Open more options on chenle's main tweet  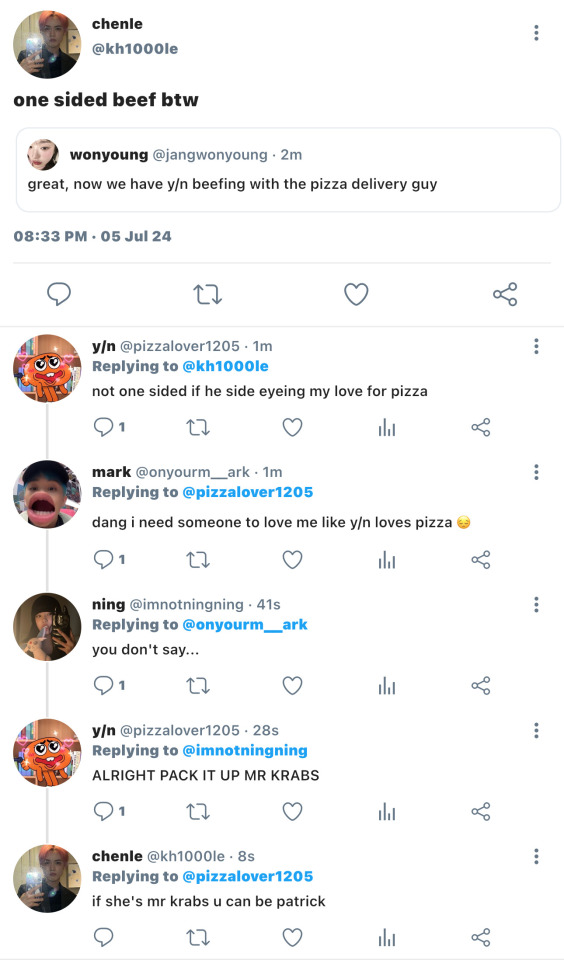click(536, 32)
